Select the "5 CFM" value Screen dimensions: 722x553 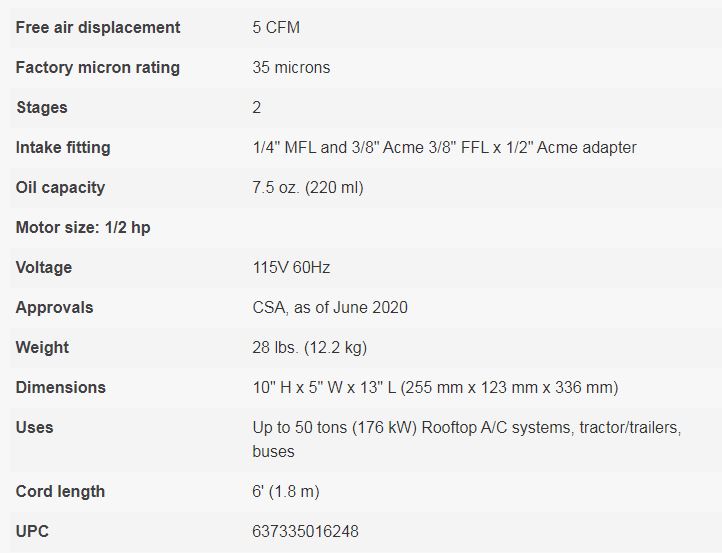276,27
